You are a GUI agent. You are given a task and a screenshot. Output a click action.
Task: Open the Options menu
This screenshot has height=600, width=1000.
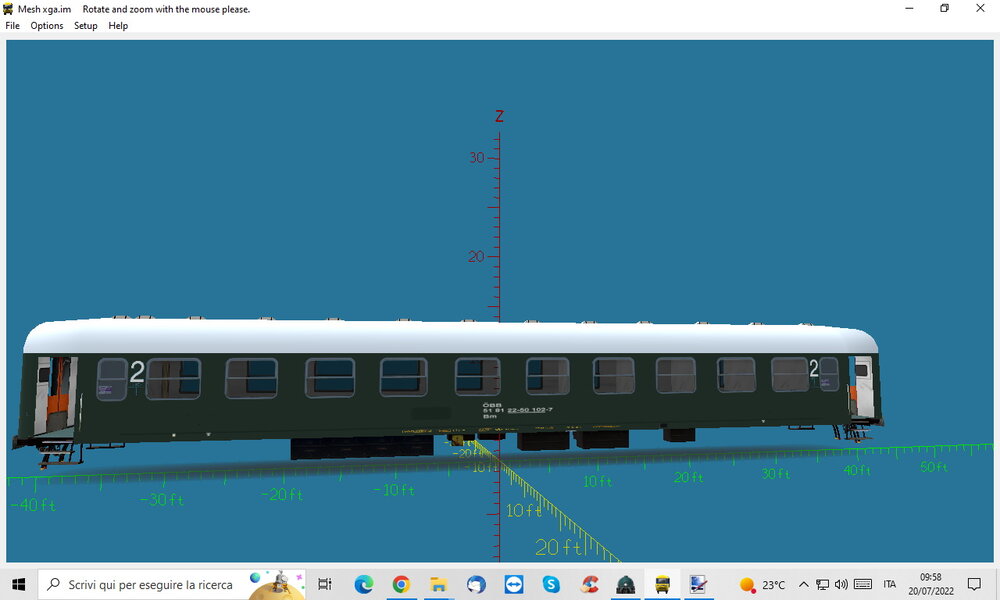(x=47, y=26)
